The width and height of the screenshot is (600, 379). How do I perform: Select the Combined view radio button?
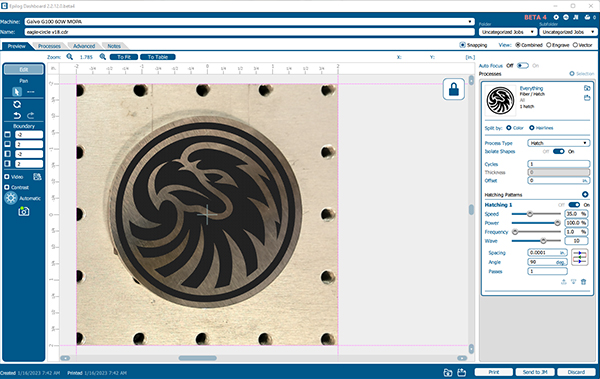[518, 45]
